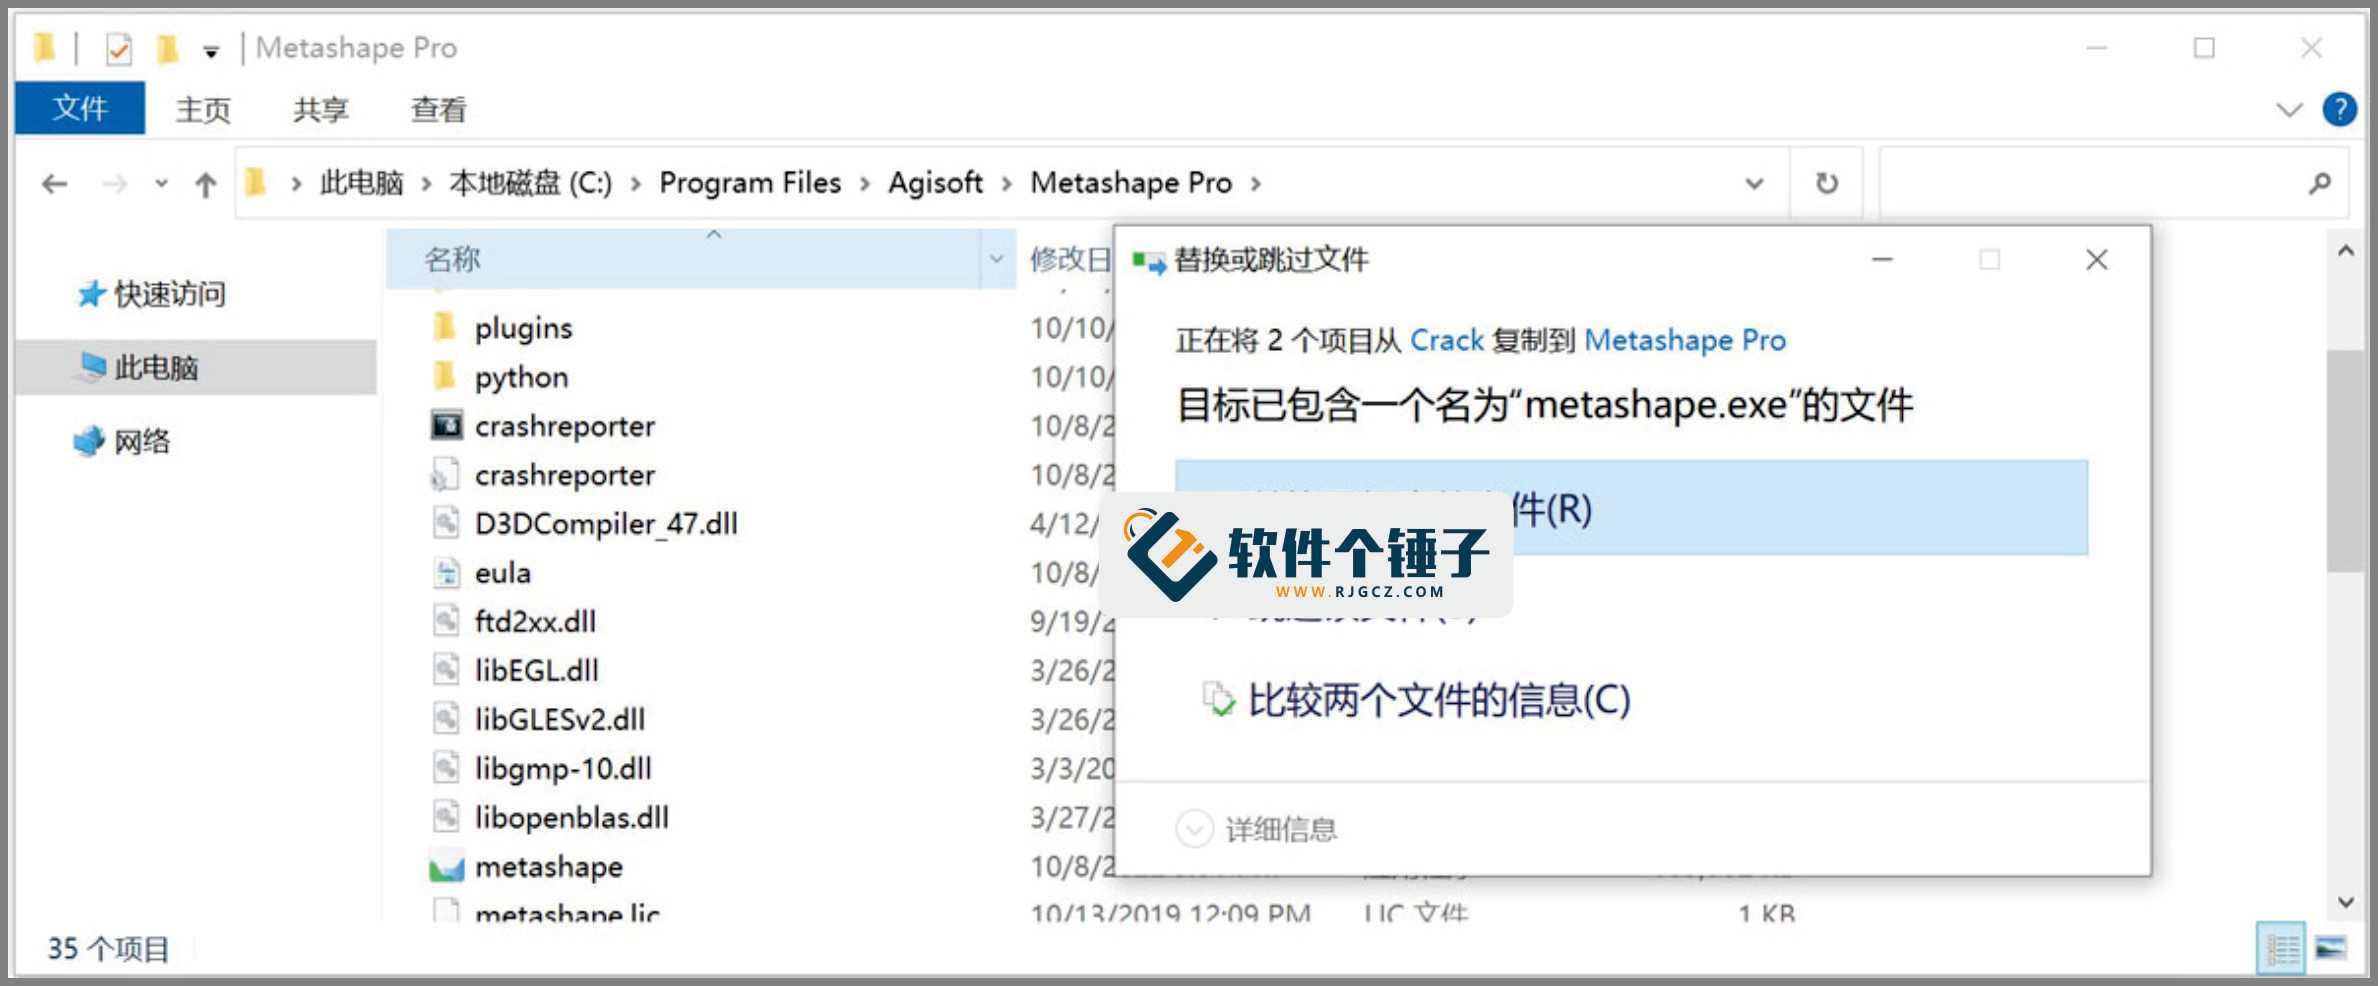Click the libgmp-10.dll file name
2378x986 pixels.
pos(563,768)
